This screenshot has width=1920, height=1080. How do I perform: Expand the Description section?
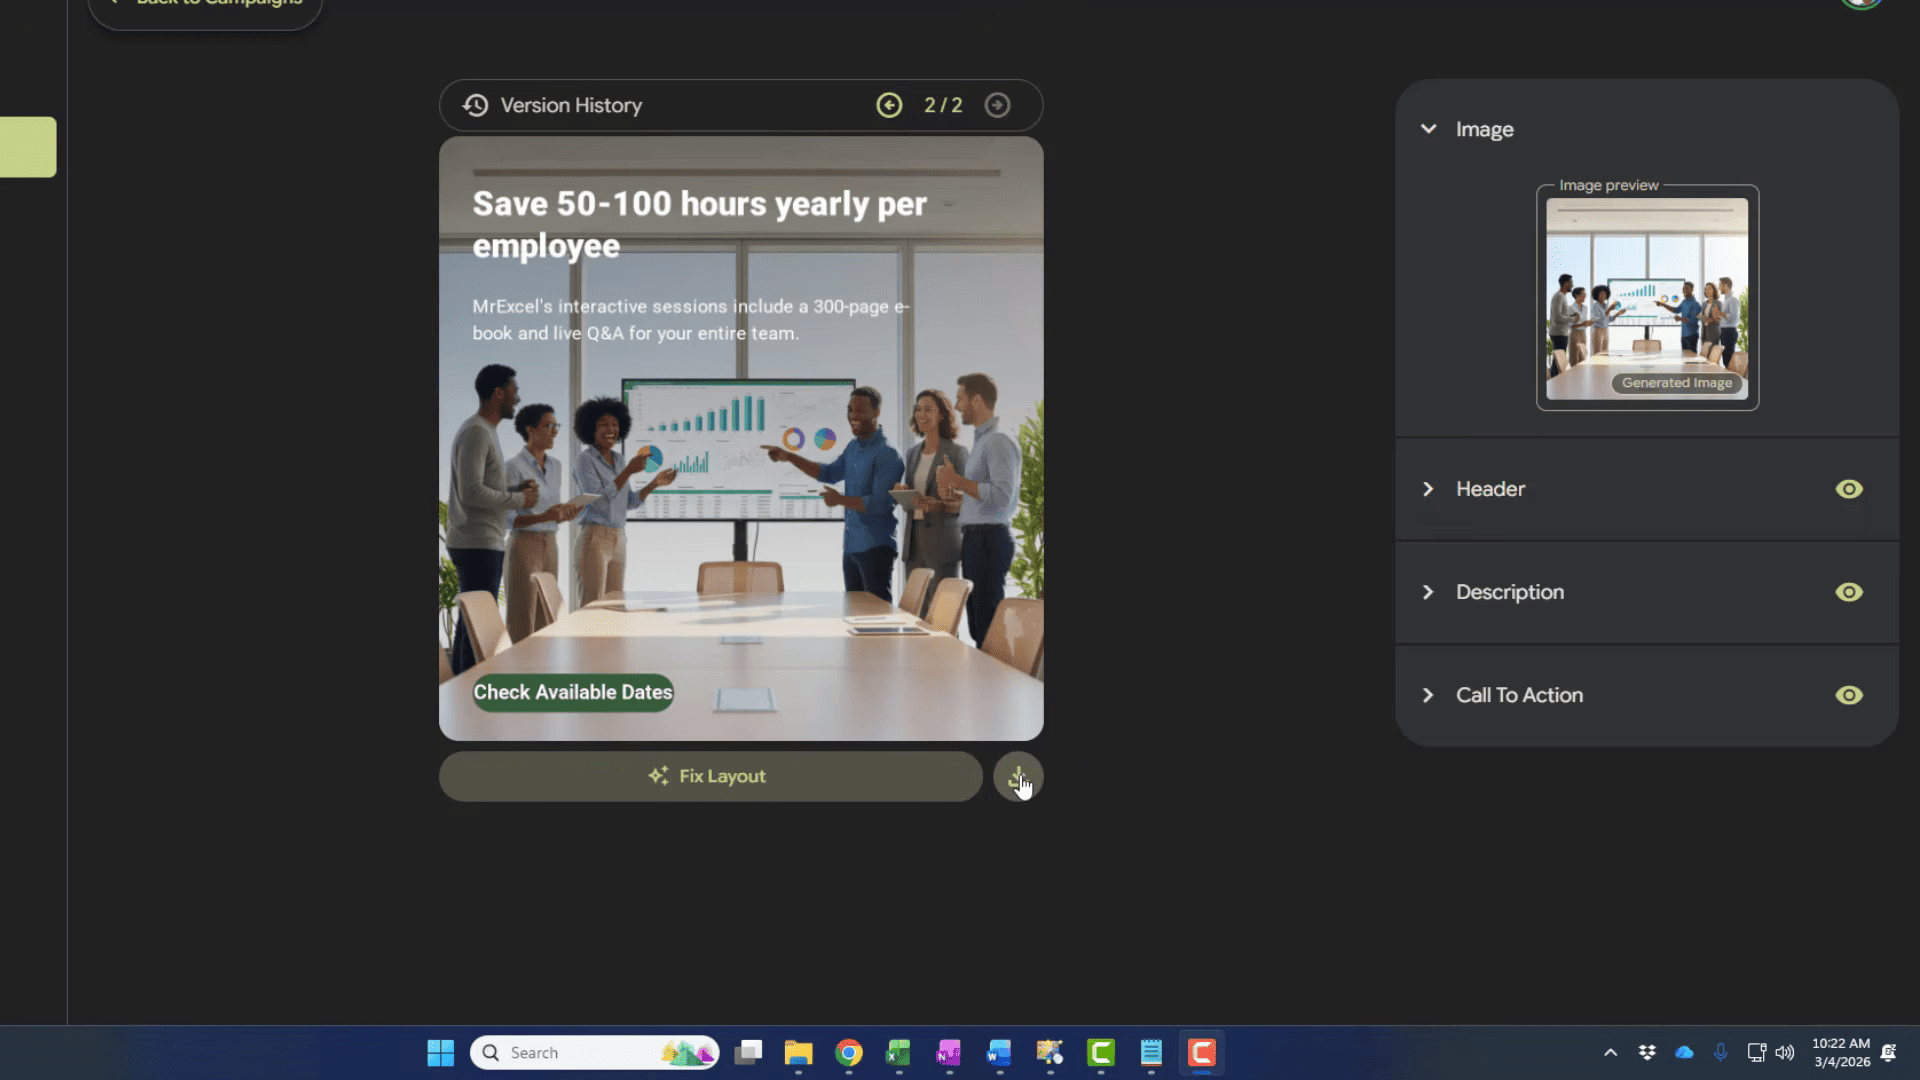pyautogui.click(x=1428, y=592)
